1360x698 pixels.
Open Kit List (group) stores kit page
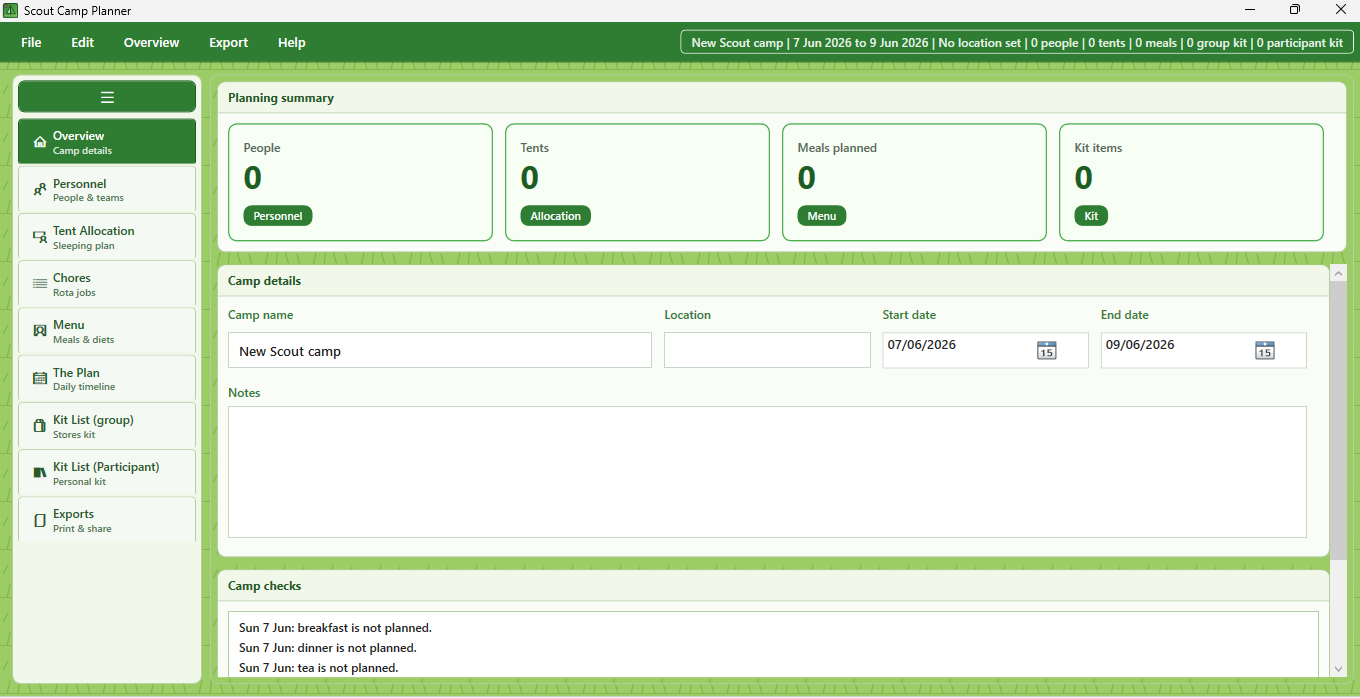coord(107,426)
